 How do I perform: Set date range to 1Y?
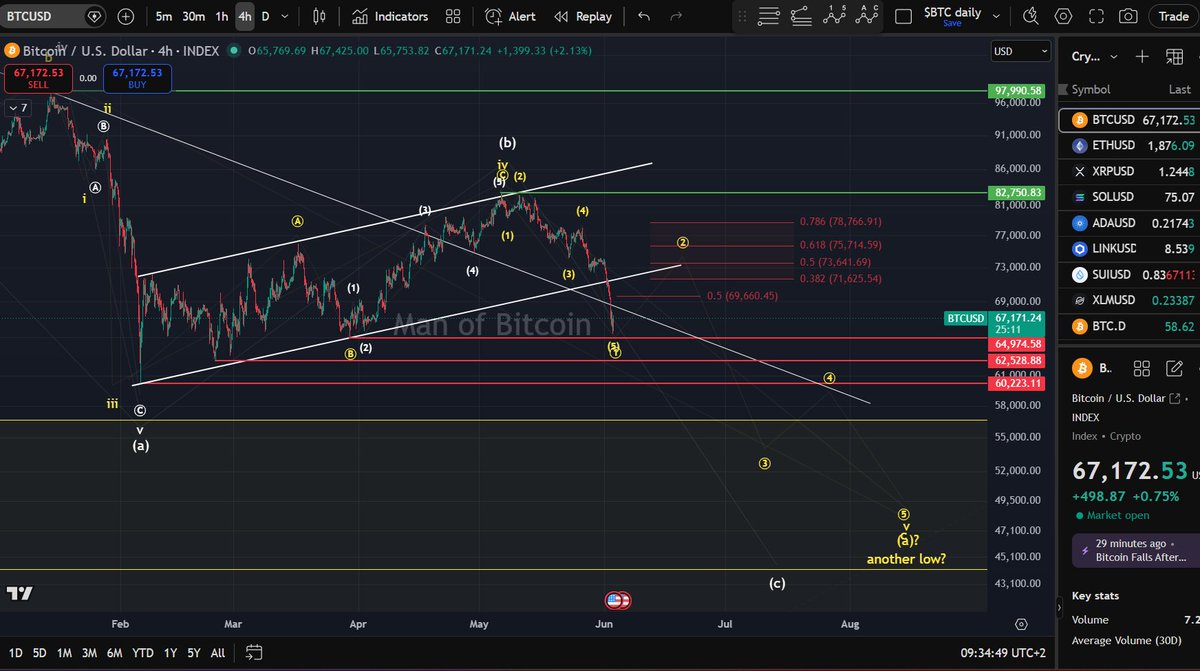(x=169, y=653)
